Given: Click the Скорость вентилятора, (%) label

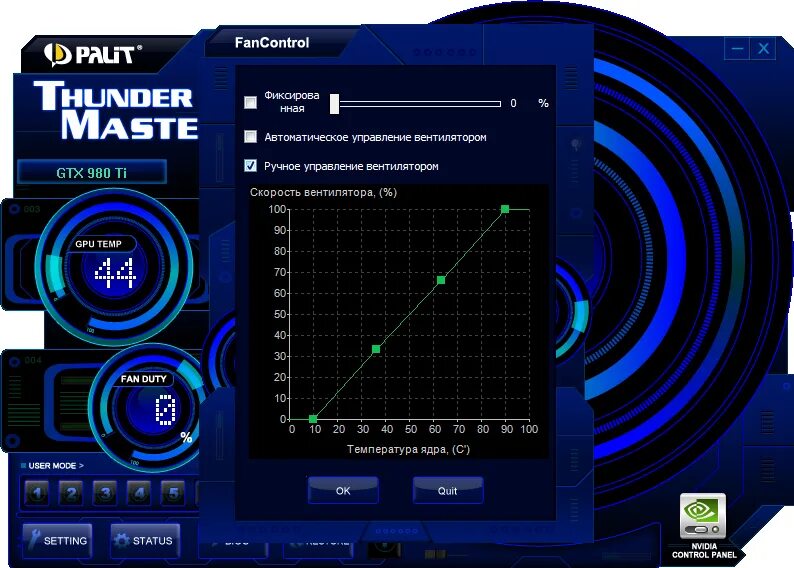Looking at the screenshot, I should click(x=324, y=192).
